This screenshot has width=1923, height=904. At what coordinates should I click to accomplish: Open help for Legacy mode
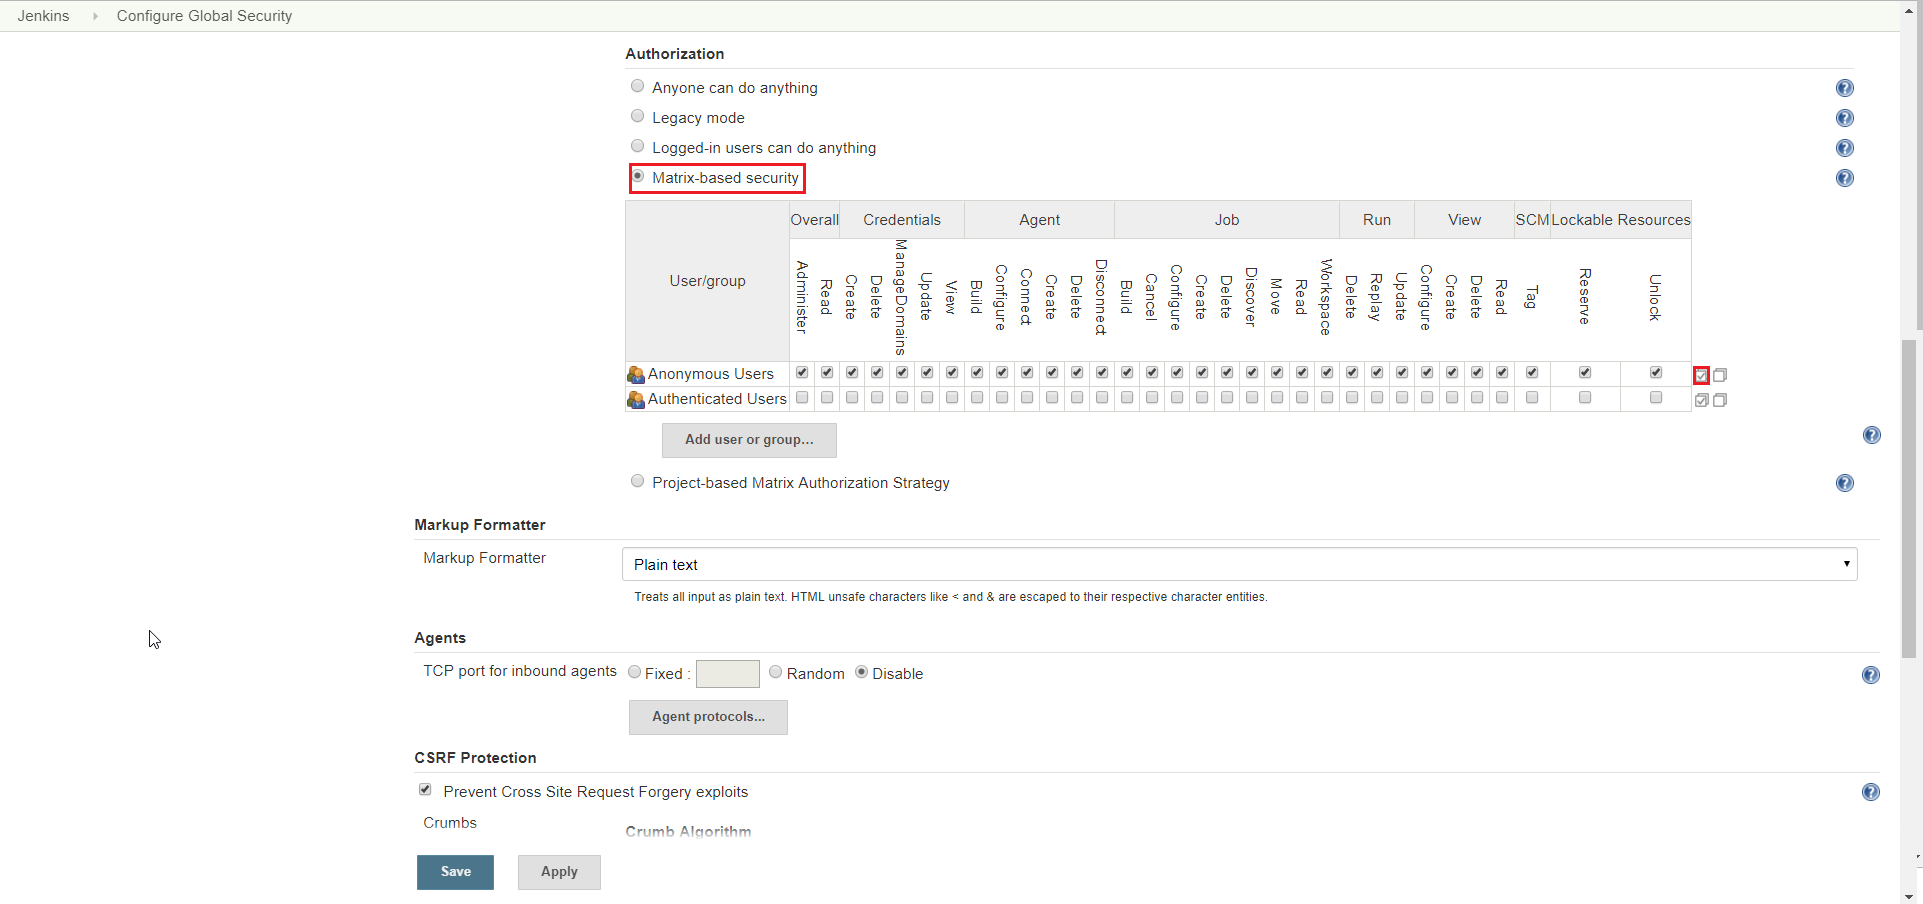point(1845,118)
